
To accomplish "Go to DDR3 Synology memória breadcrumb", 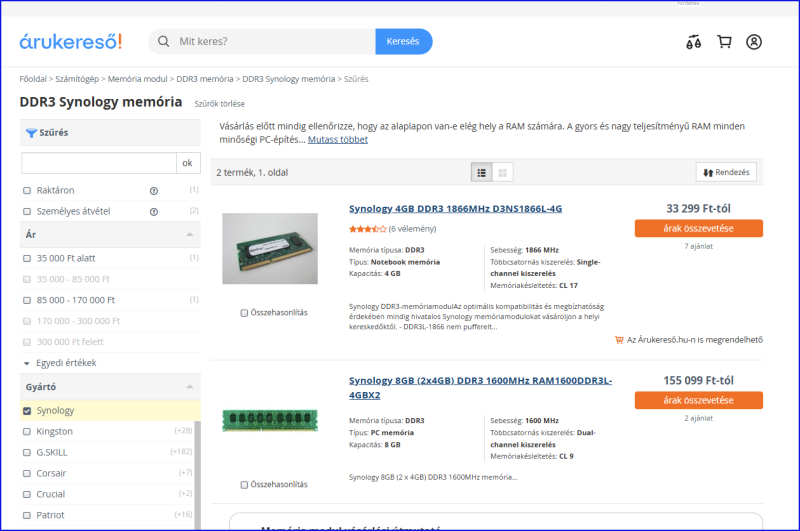I will click(289, 79).
